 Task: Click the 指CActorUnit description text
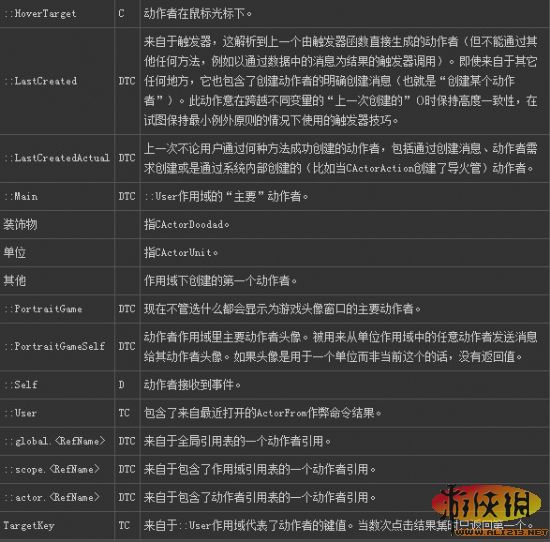[x=181, y=253]
